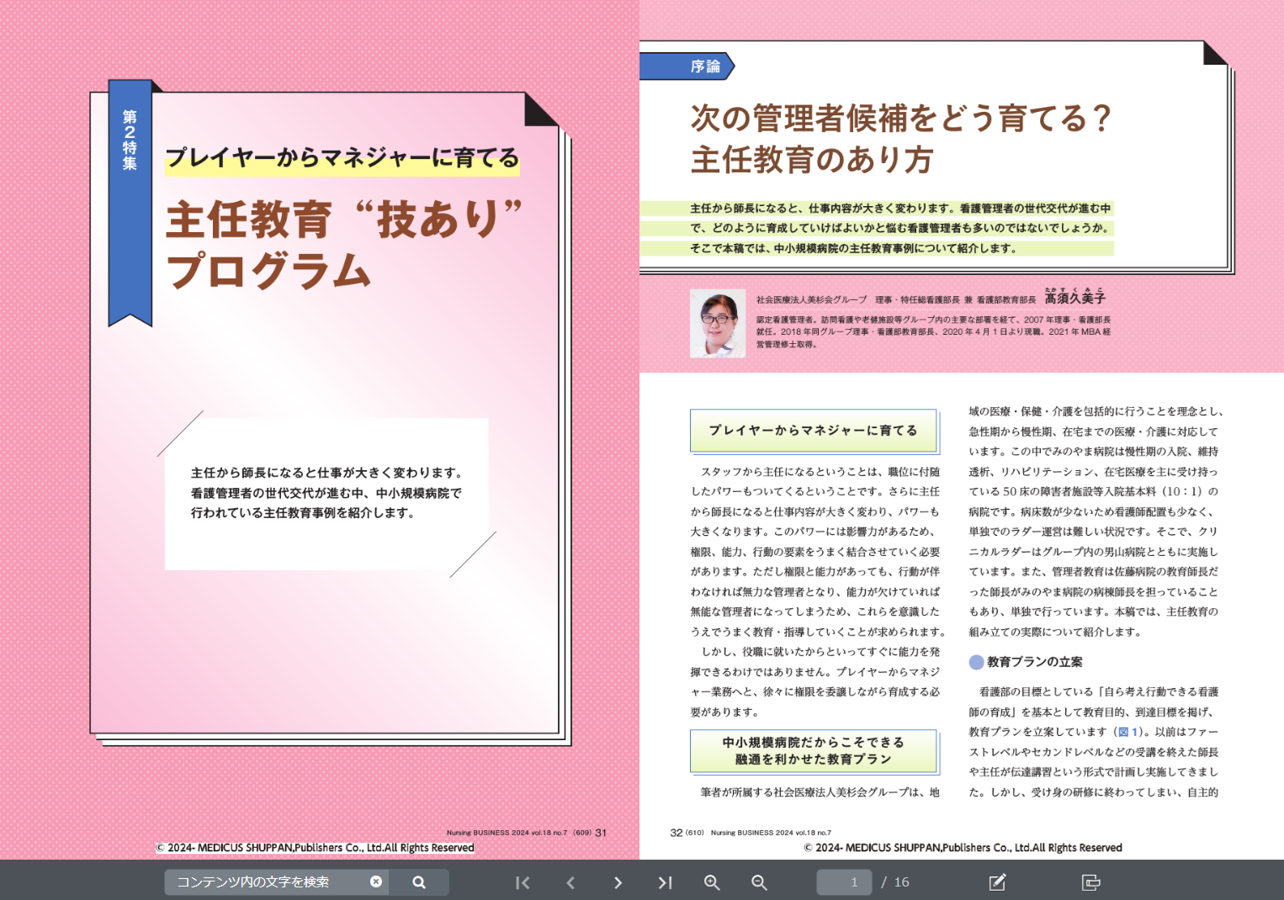Click the right page number 32
The image size is (1284, 900).
tap(676, 832)
